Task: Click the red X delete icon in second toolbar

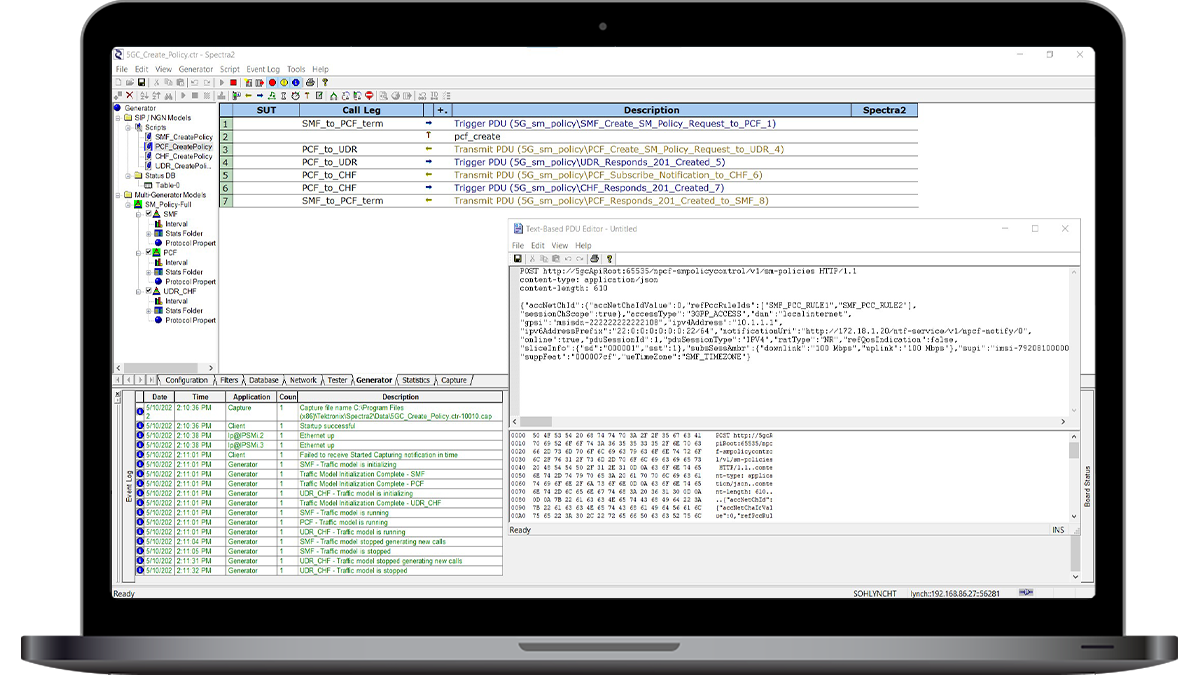Action: (x=129, y=95)
